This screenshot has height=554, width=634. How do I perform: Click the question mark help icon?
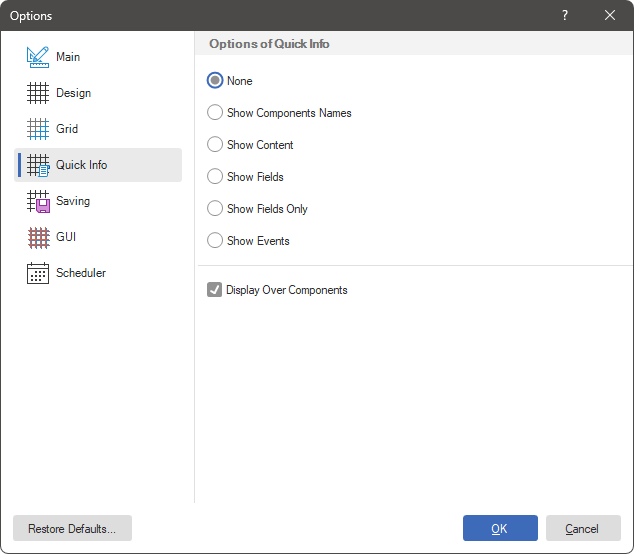564,15
